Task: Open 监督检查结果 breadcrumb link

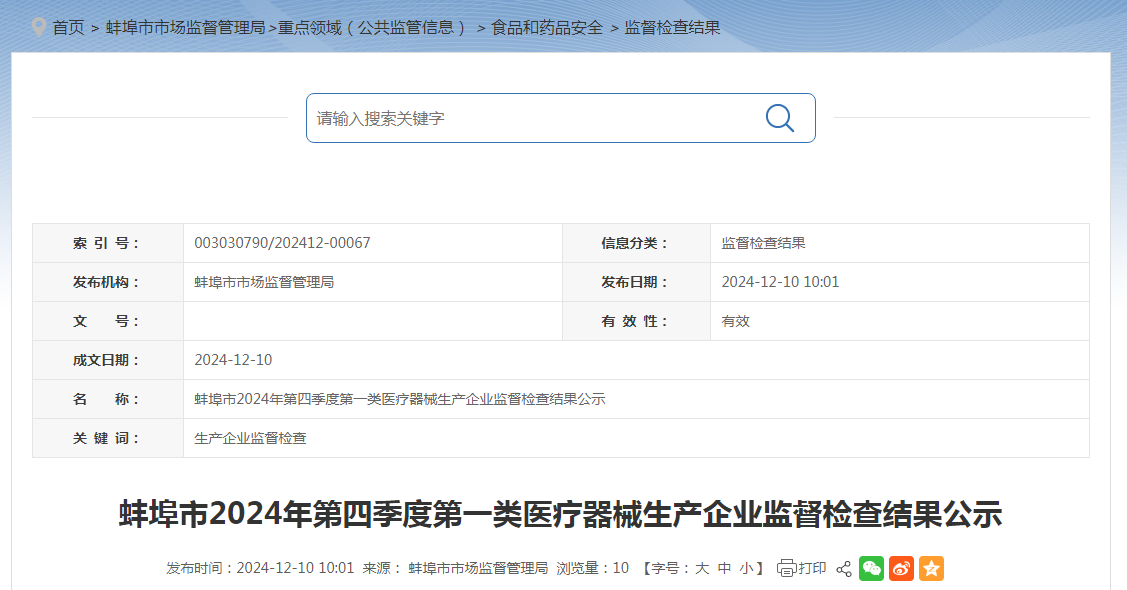Action: tap(672, 28)
